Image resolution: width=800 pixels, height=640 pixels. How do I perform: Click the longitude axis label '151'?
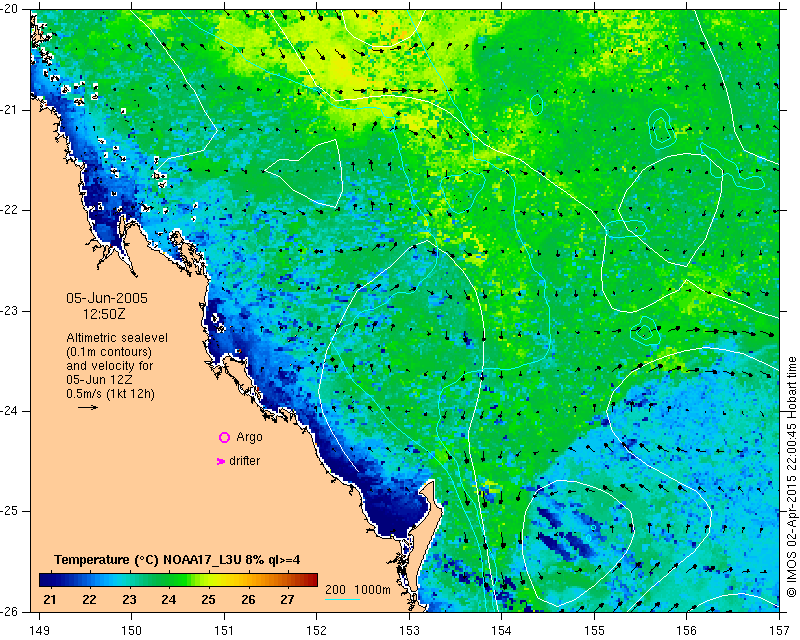tap(224, 631)
